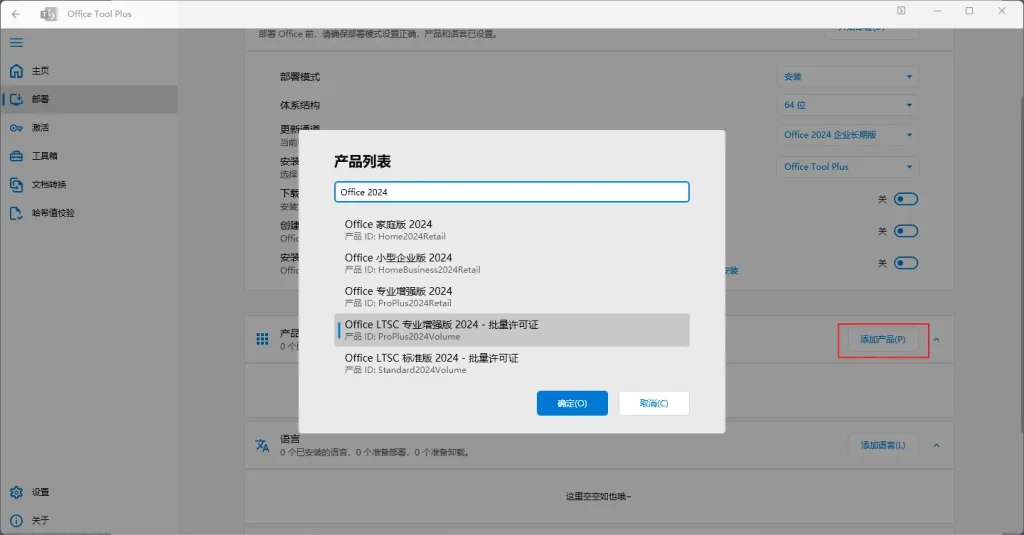The image size is (1024, 535).
Task: Open 激活 activation page
Action: pyautogui.click(x=89, y=127)
